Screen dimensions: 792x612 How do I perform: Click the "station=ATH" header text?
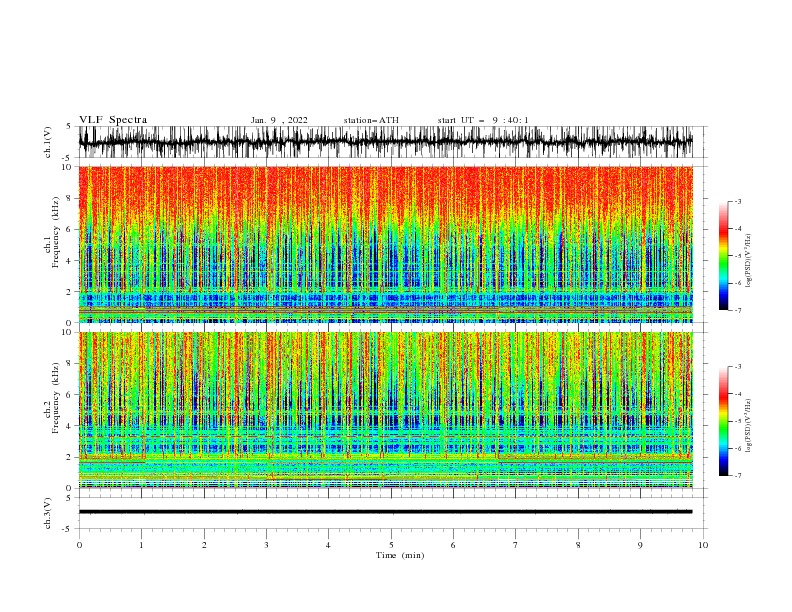click(x=371, y=120)
